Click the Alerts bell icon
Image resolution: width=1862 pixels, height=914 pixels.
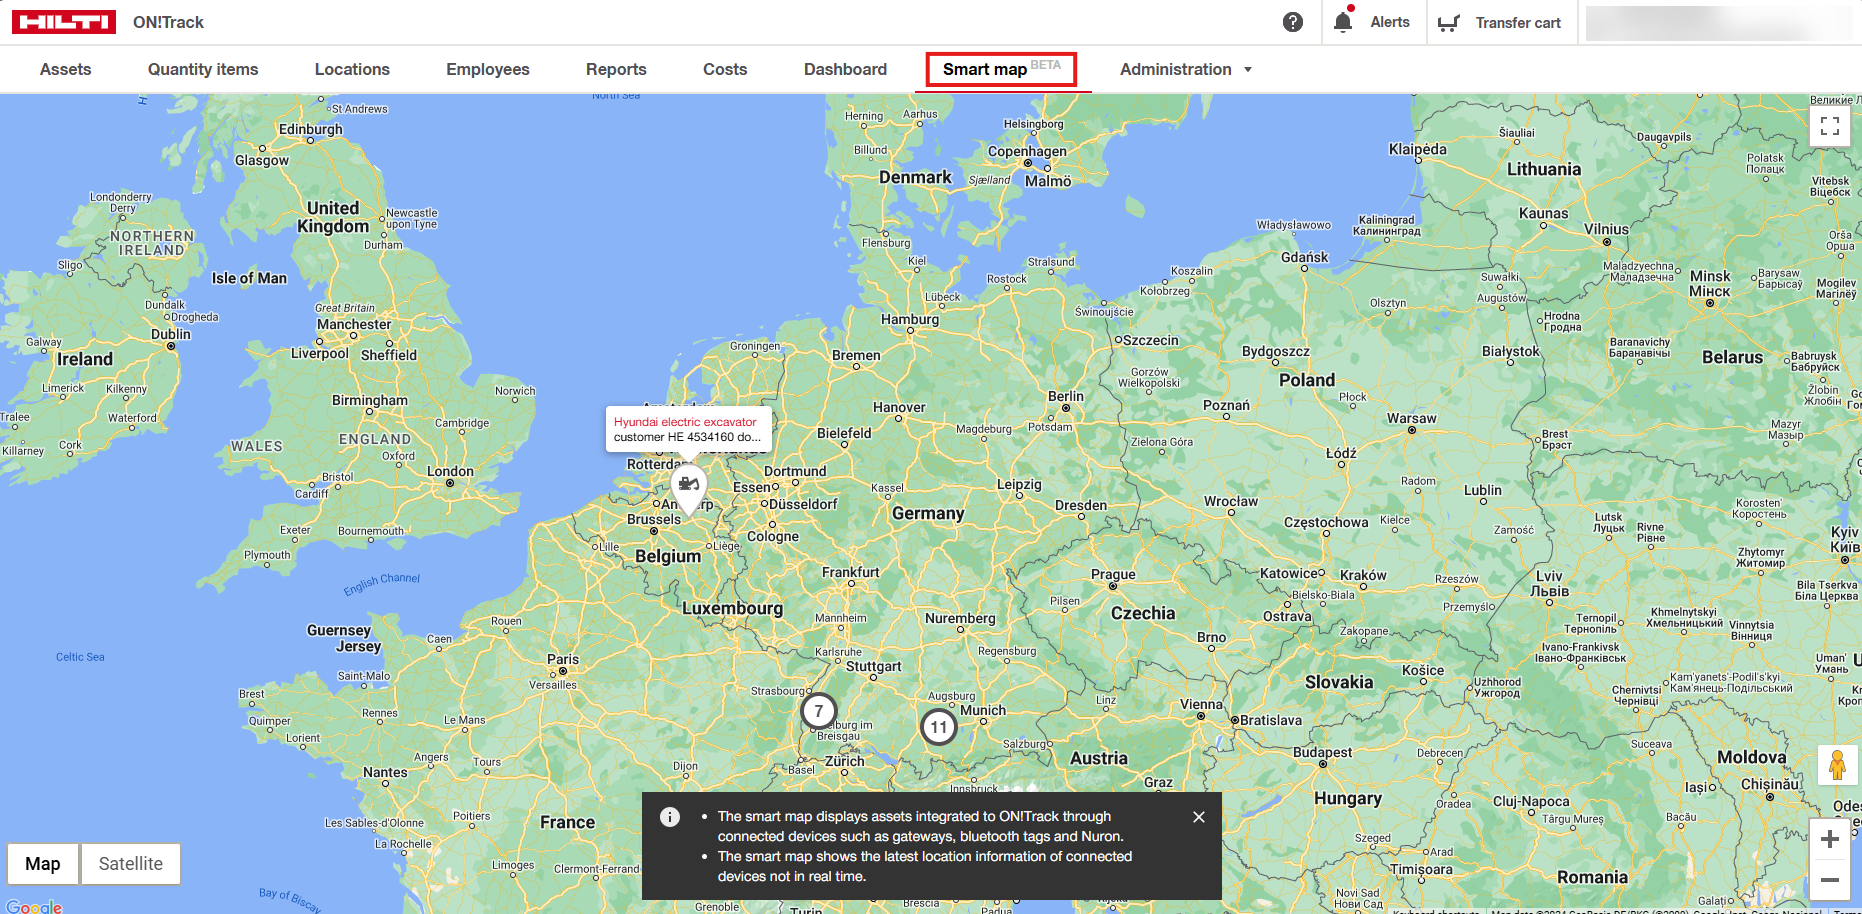click(x=1343, y=22)
